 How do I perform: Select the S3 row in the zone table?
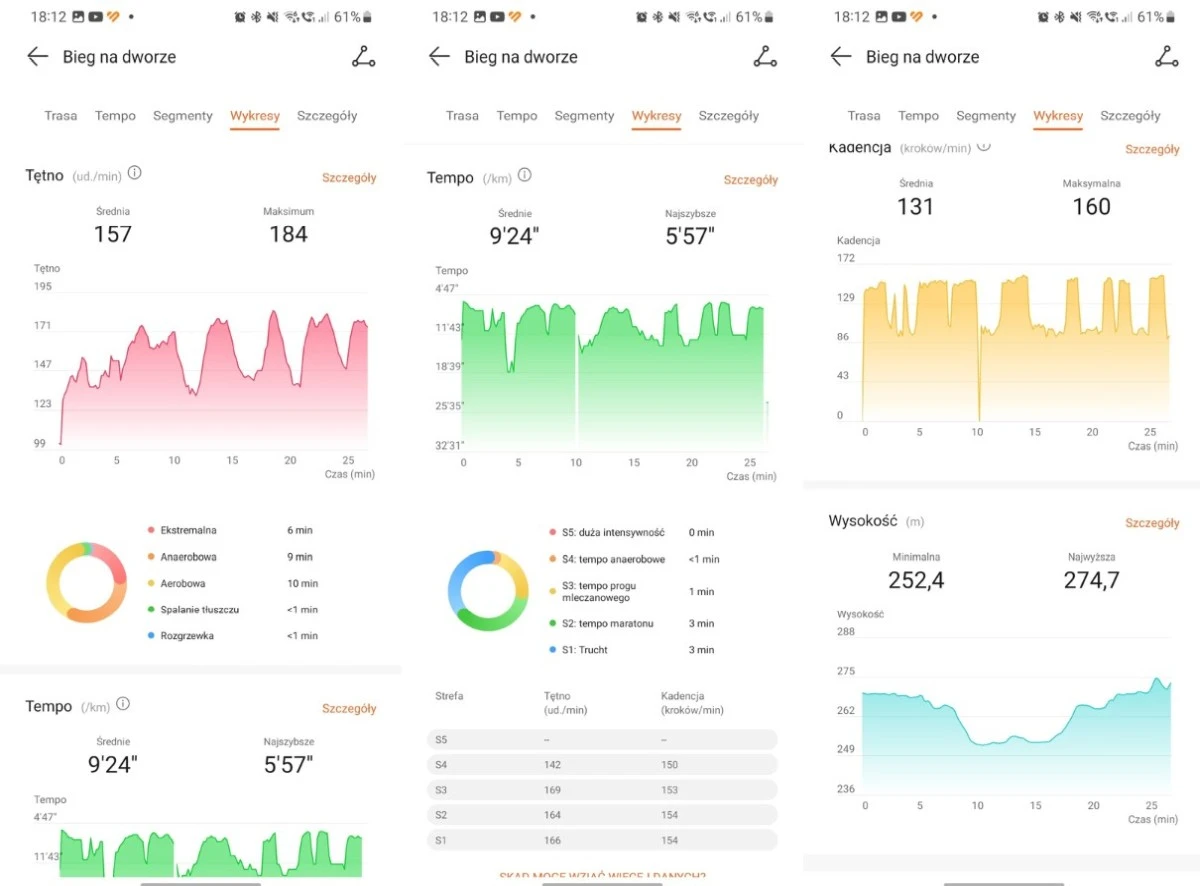pyautogui.click(x=602, y=789)
